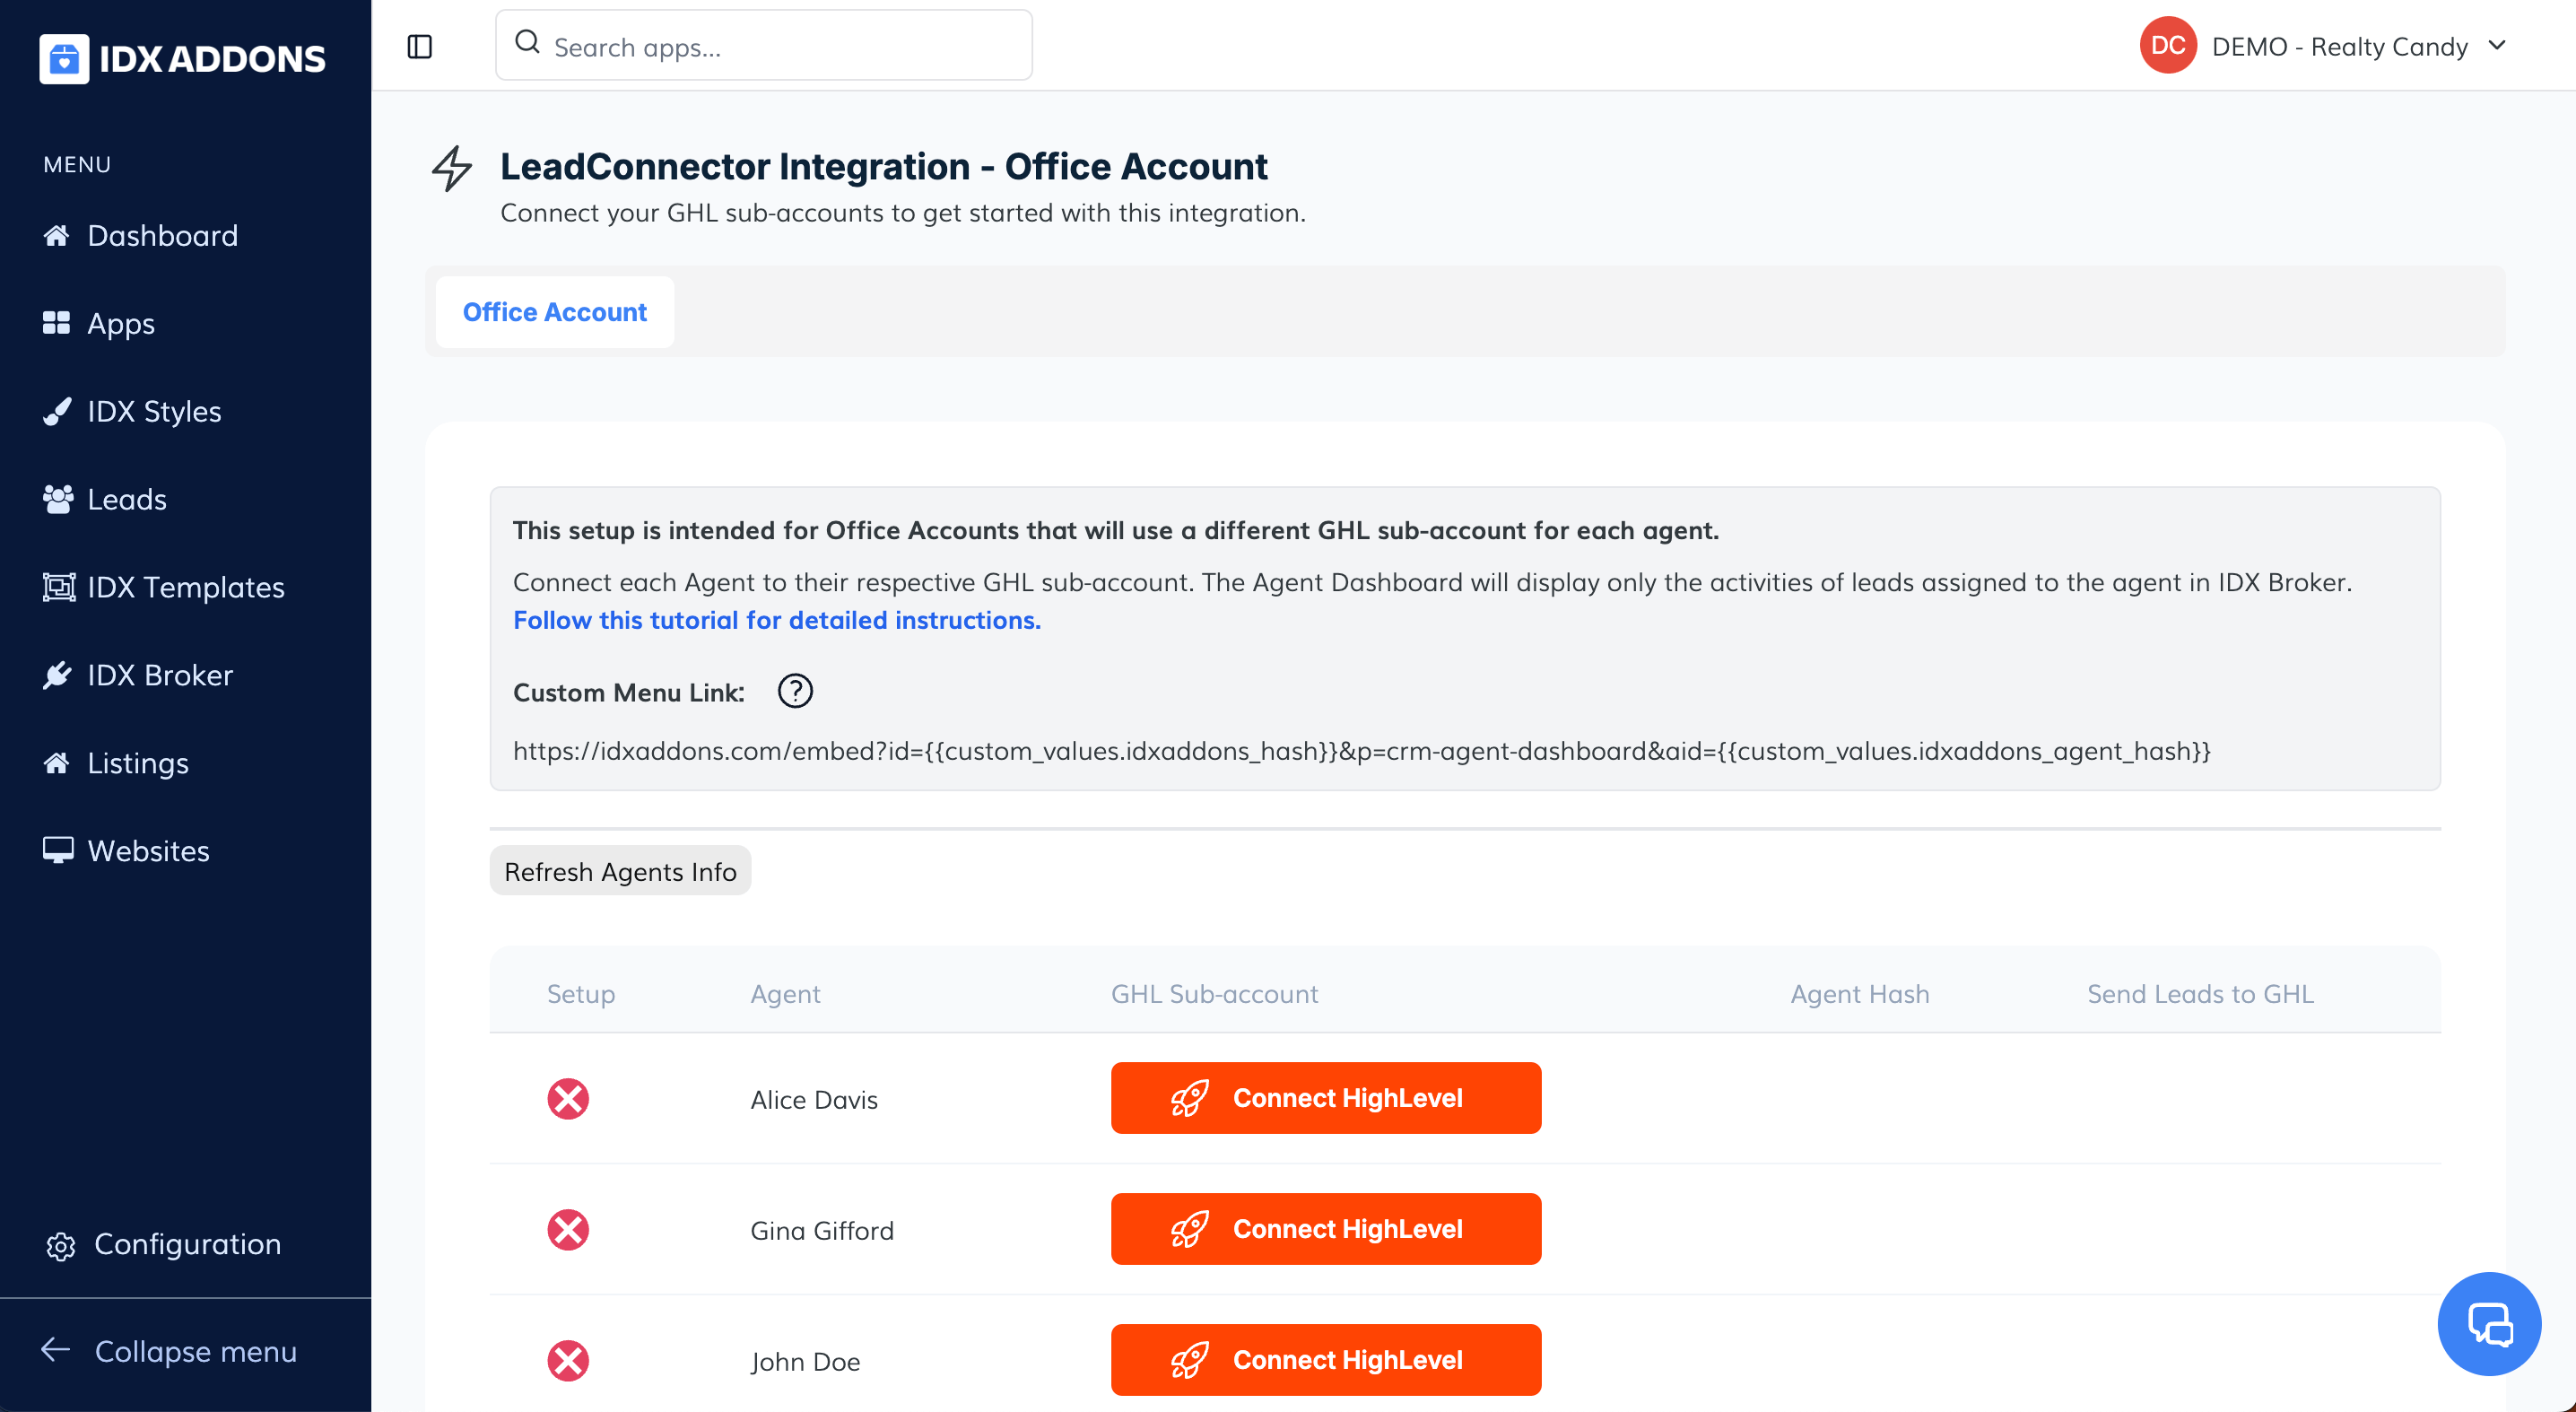Select the Office Account tab

(555, 312)
